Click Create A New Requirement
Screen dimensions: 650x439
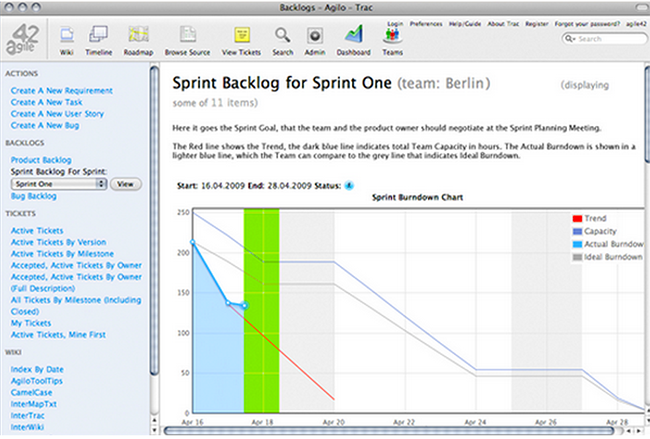62,90
